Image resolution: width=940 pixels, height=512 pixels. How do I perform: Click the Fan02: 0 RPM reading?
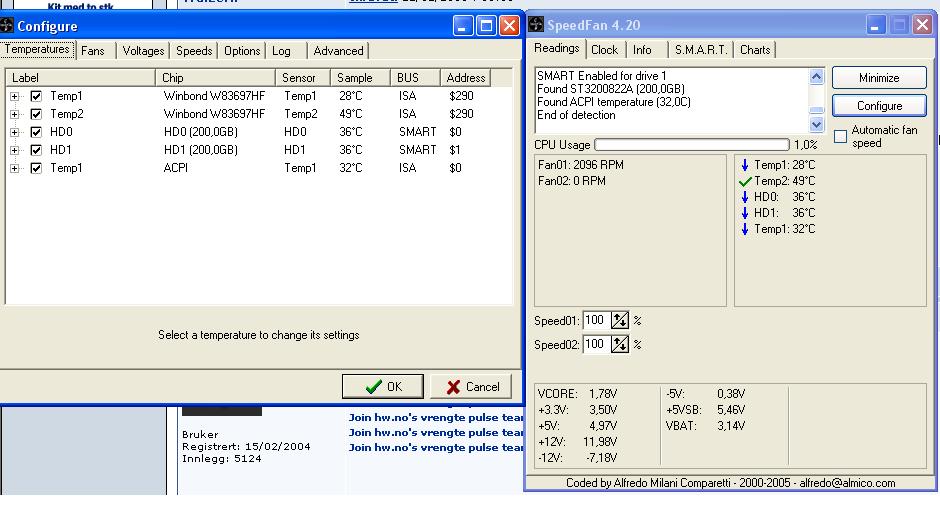[572, 181]
